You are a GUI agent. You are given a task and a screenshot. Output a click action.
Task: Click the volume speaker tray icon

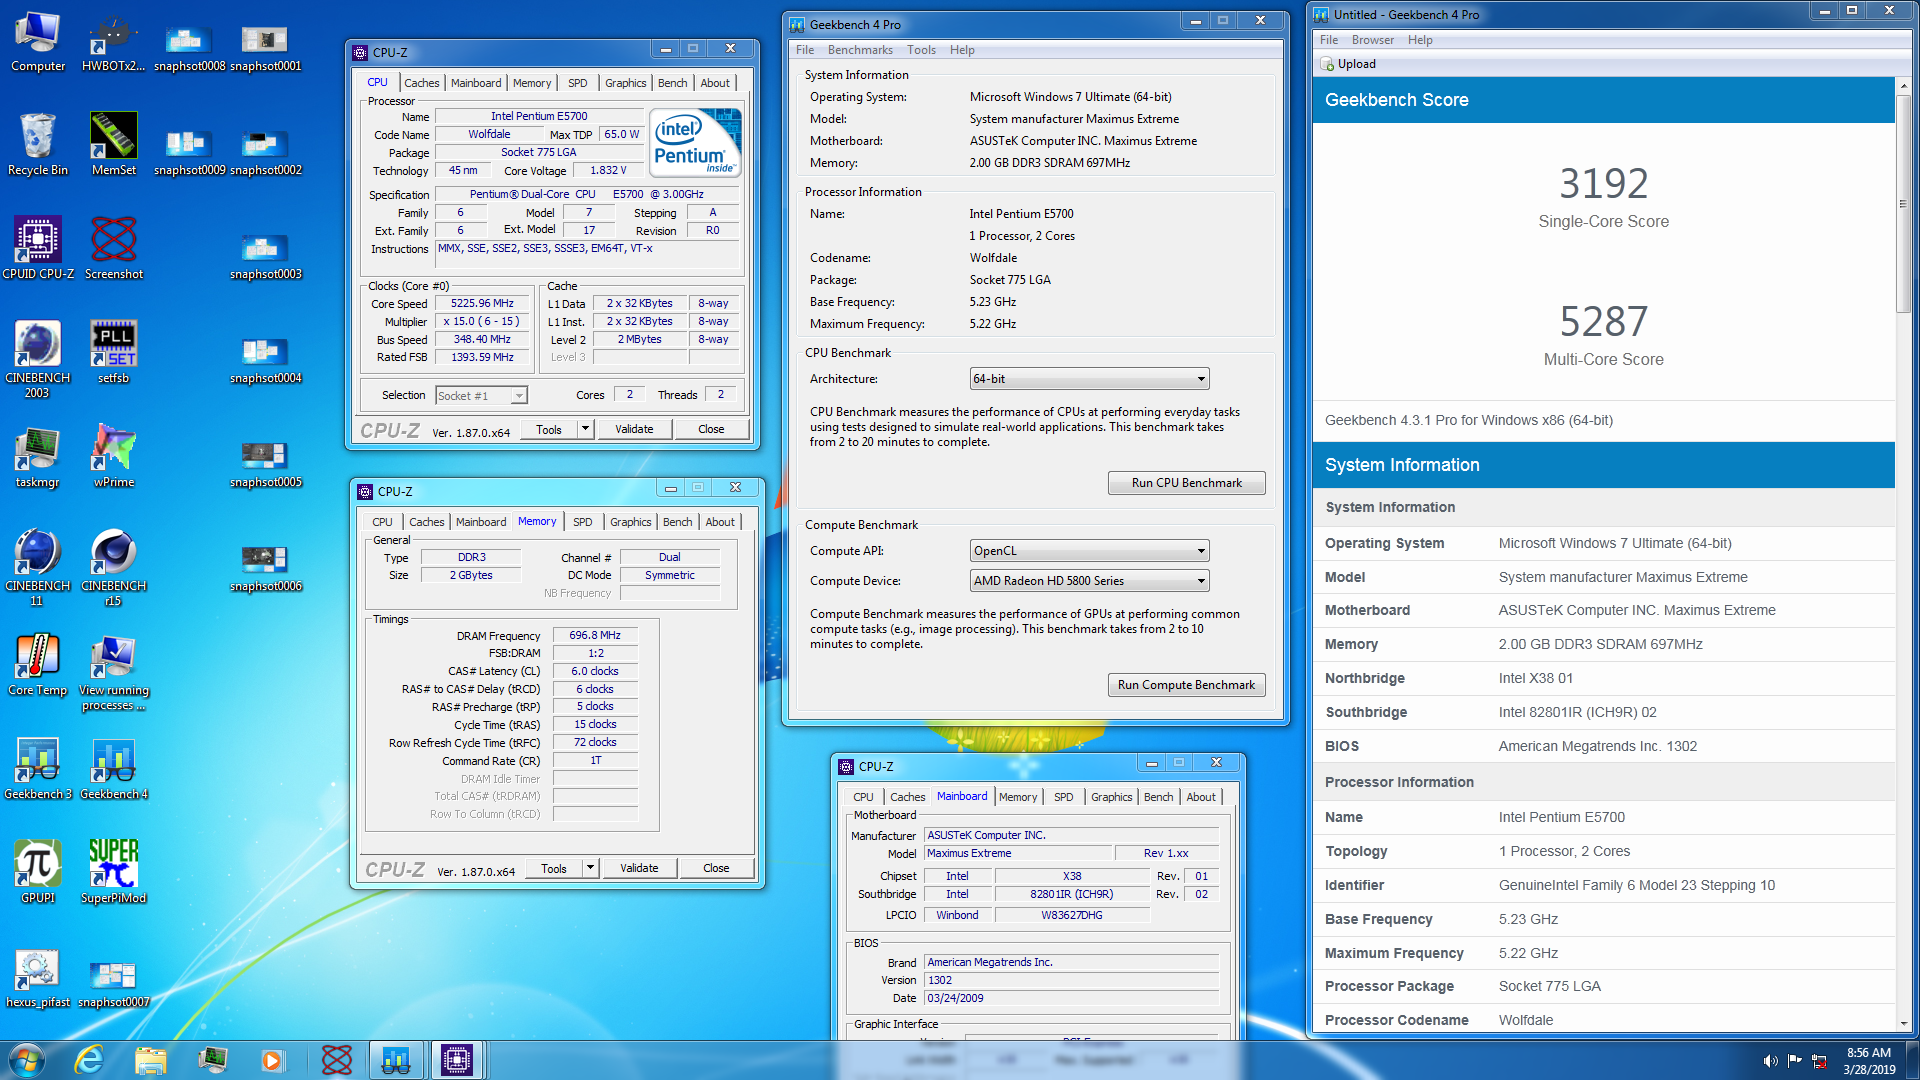[1770, 1061]
